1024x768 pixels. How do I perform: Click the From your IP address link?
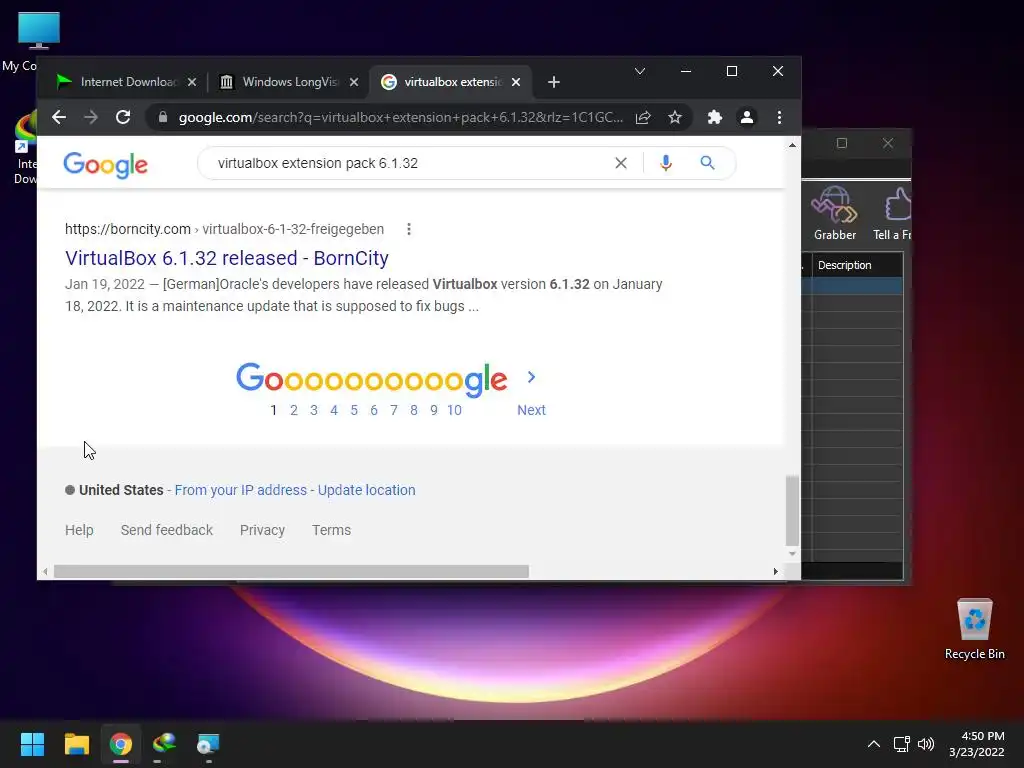pyautogui.click(x=240, y=490)
